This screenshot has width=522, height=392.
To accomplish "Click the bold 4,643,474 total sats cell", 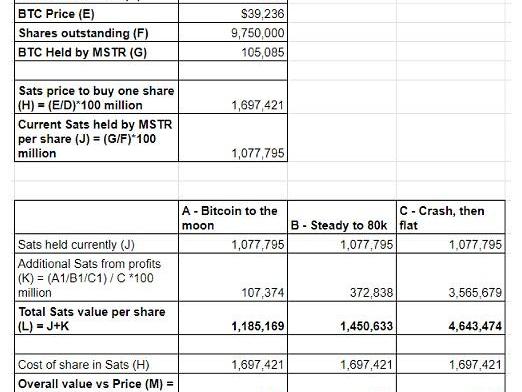I will (451, 318).
